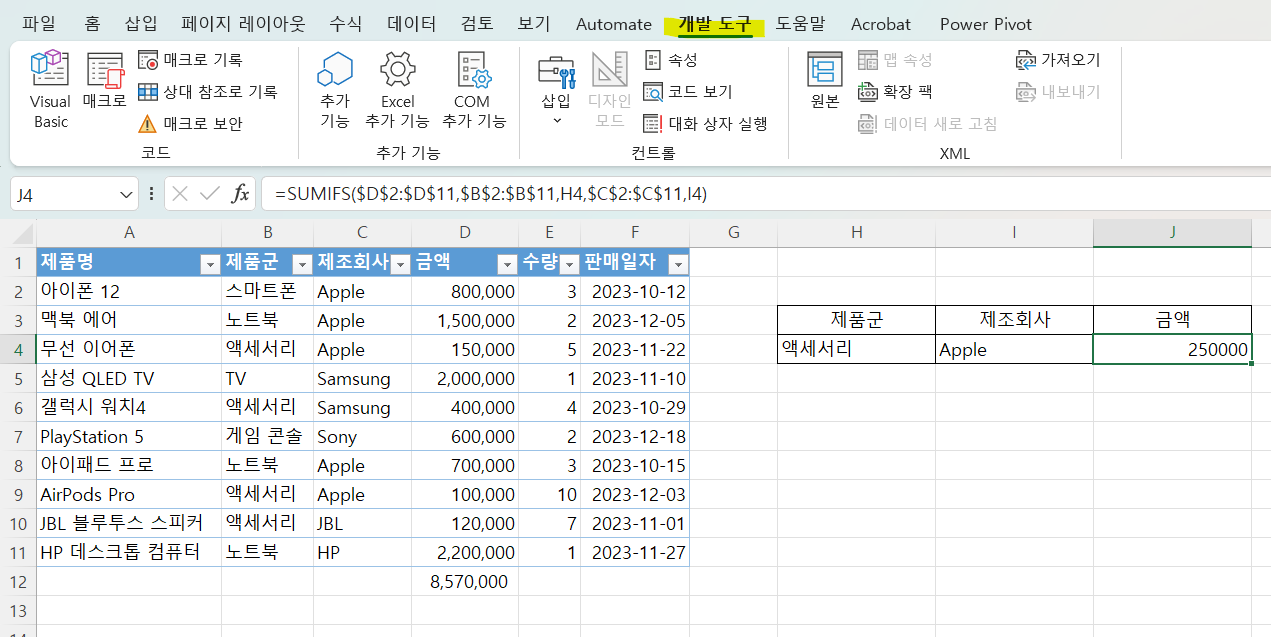This screenshot has width=1271, height=637.
Task: Select cell I4 containing Apple
Action: coord(1014,350)
